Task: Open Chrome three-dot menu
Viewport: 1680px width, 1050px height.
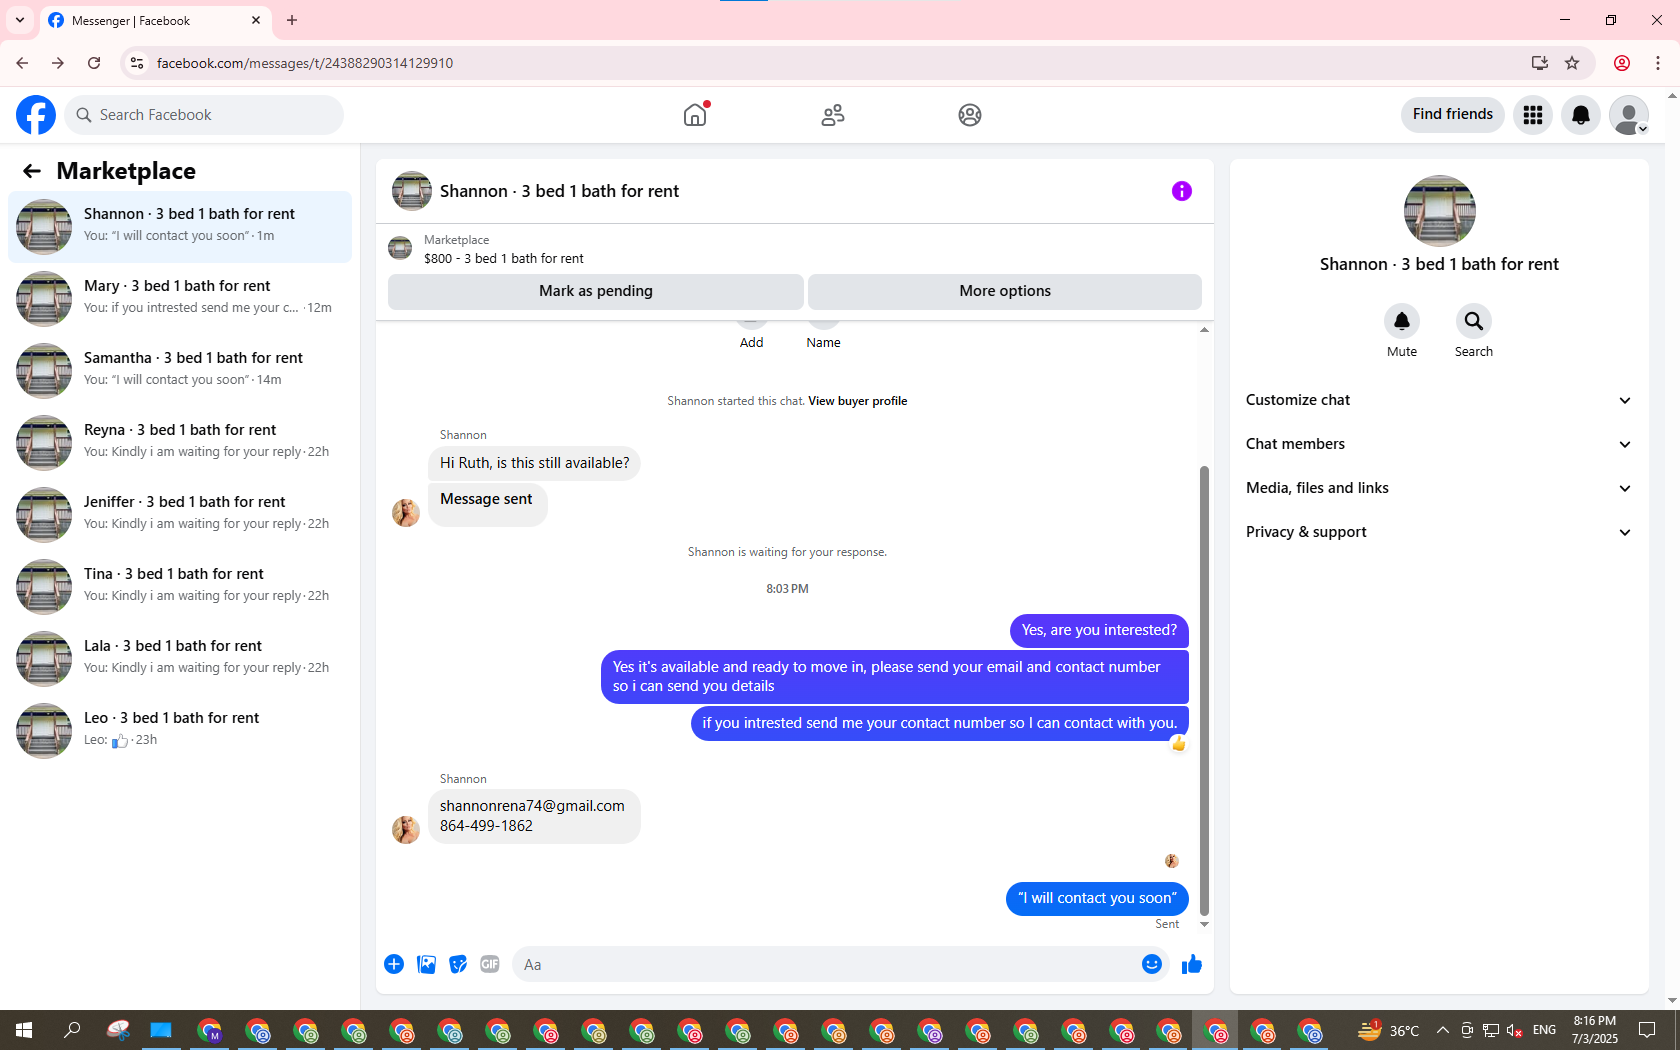Action: pos(1658,63)
